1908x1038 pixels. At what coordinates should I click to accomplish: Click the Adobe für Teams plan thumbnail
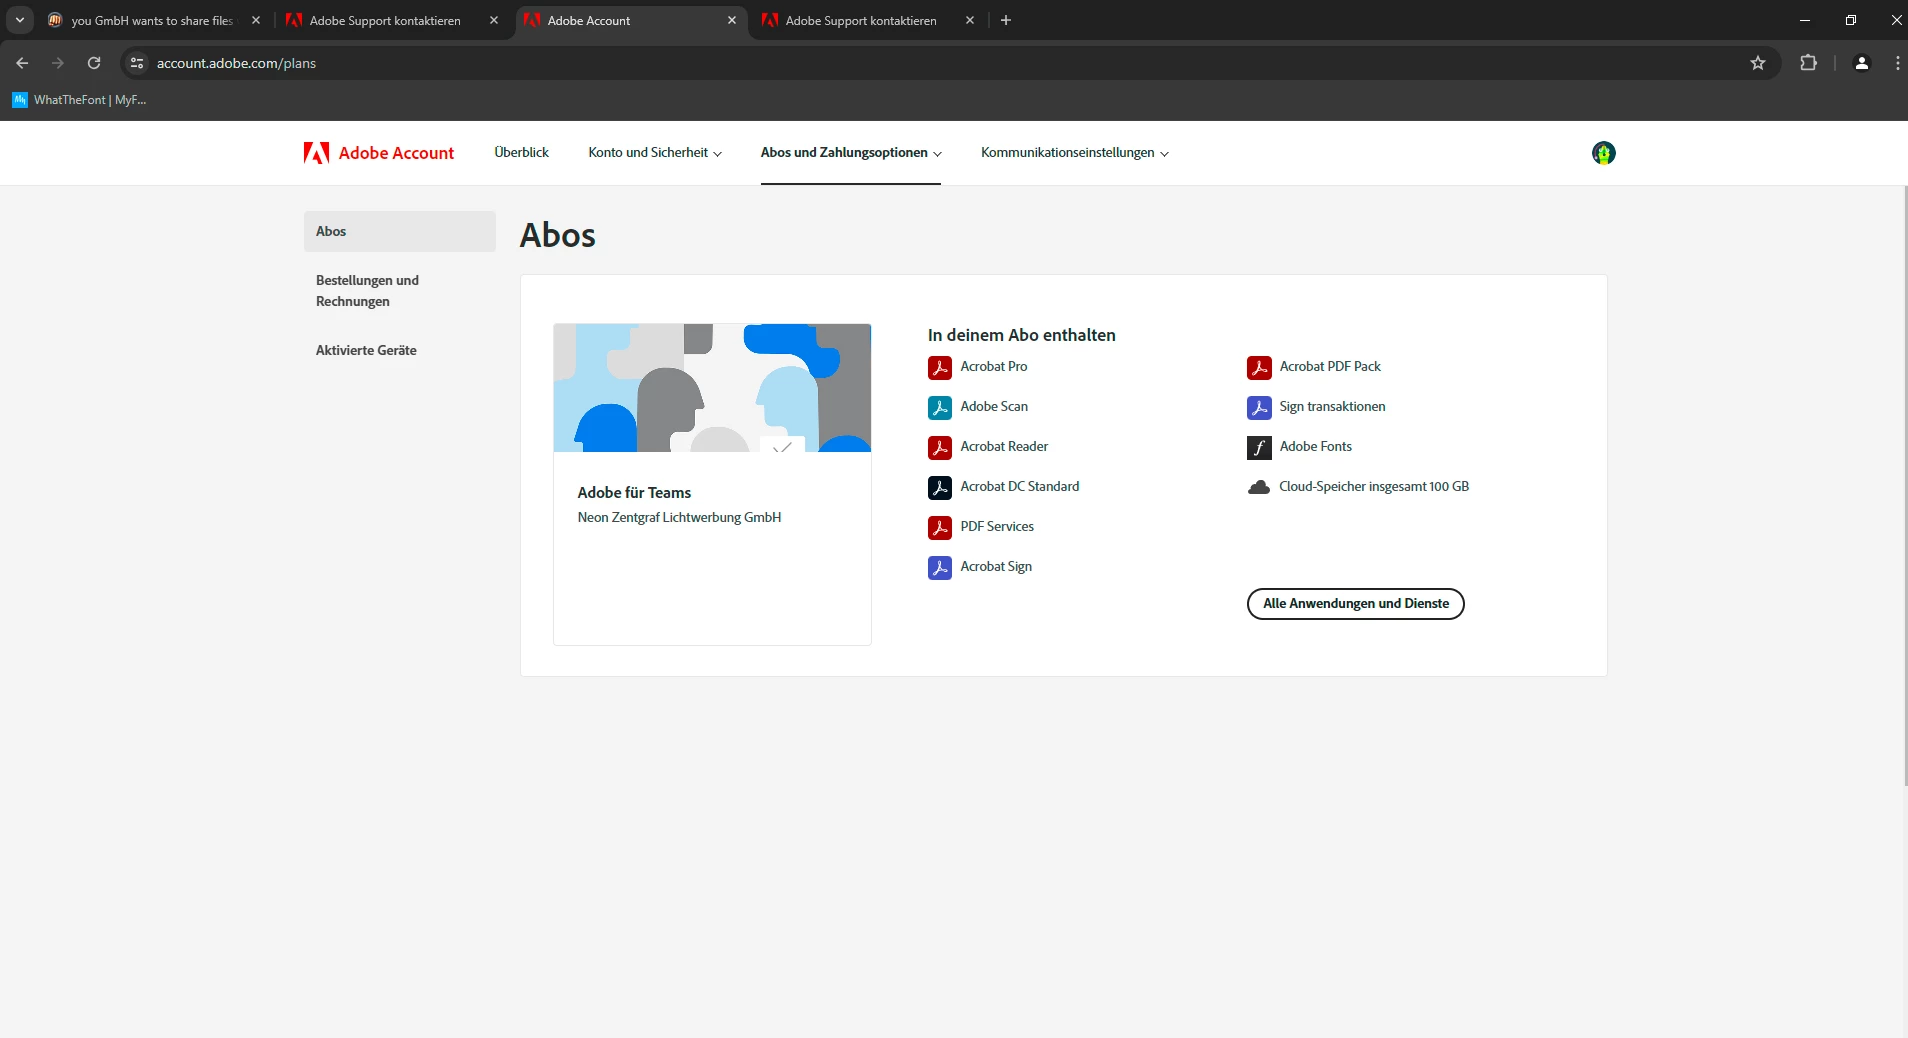click(x=712, y=388)
